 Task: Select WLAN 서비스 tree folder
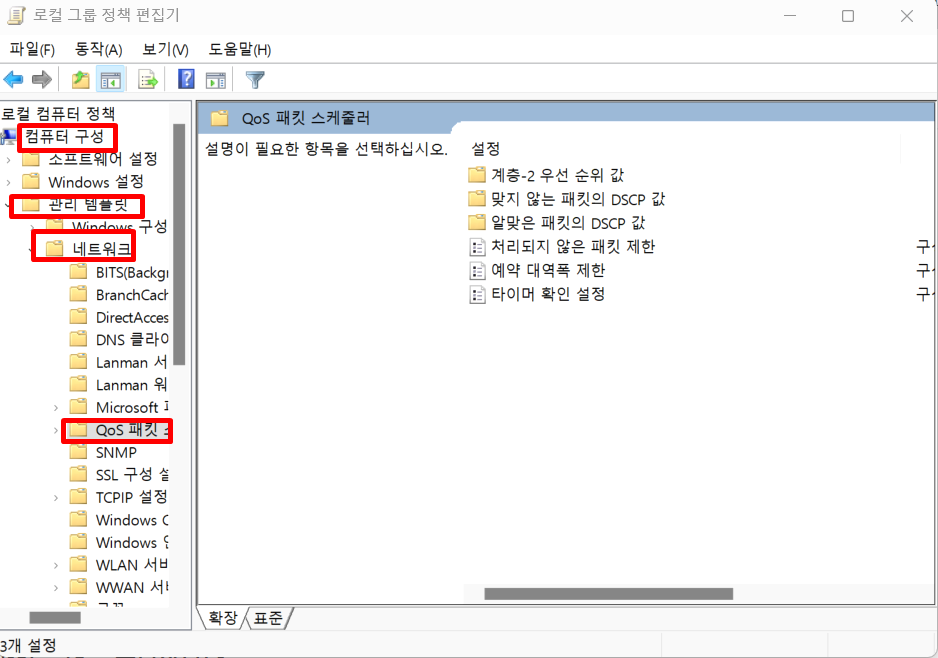[x=132, y=565]
